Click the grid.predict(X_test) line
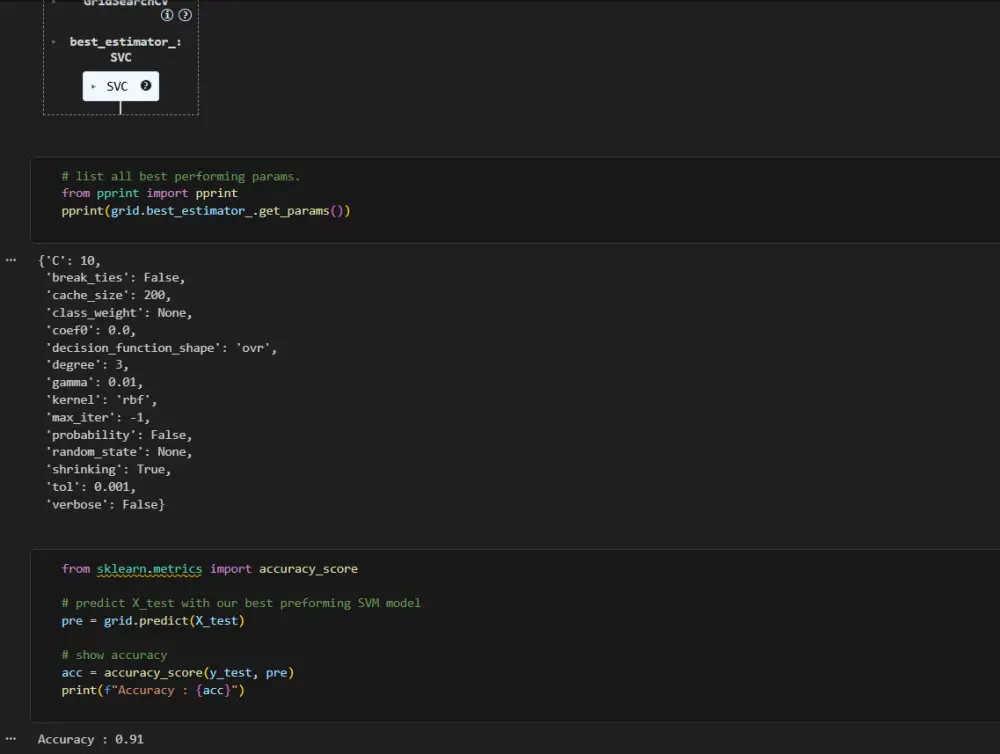The width and height of the screenshot is (1000, 754). (152, 621)
